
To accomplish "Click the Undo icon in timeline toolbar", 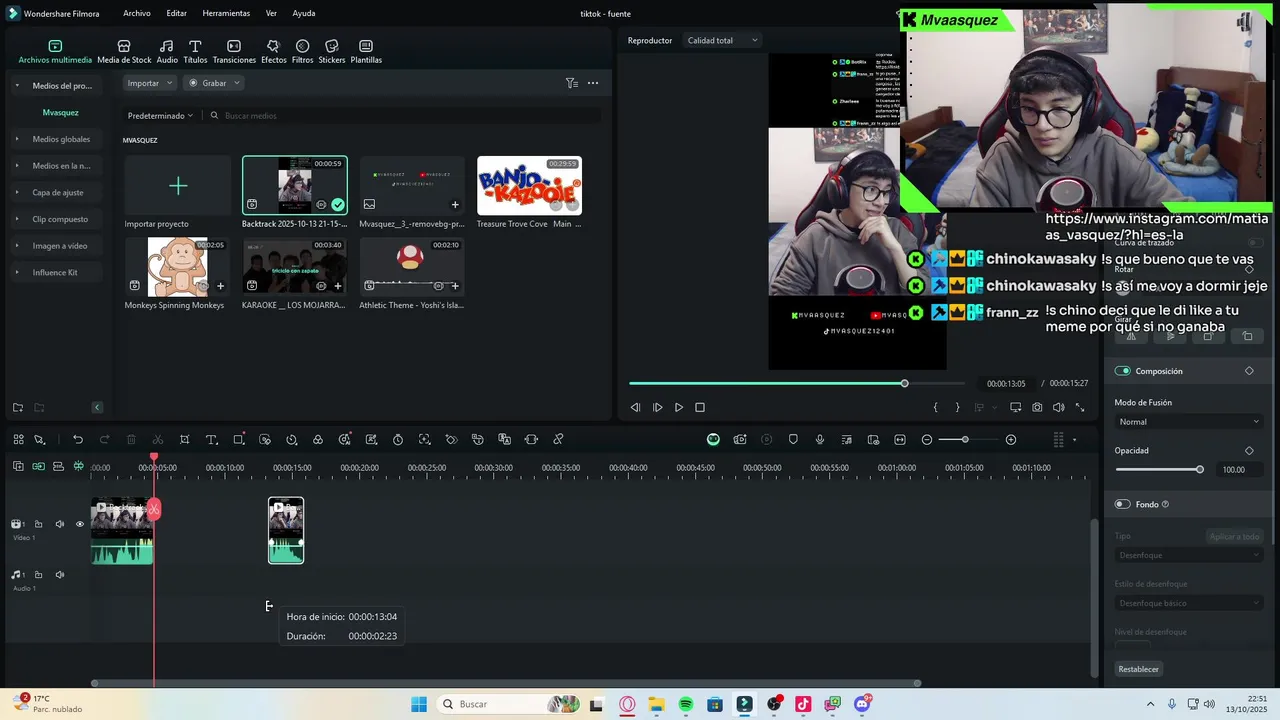I will click(78, 439).
